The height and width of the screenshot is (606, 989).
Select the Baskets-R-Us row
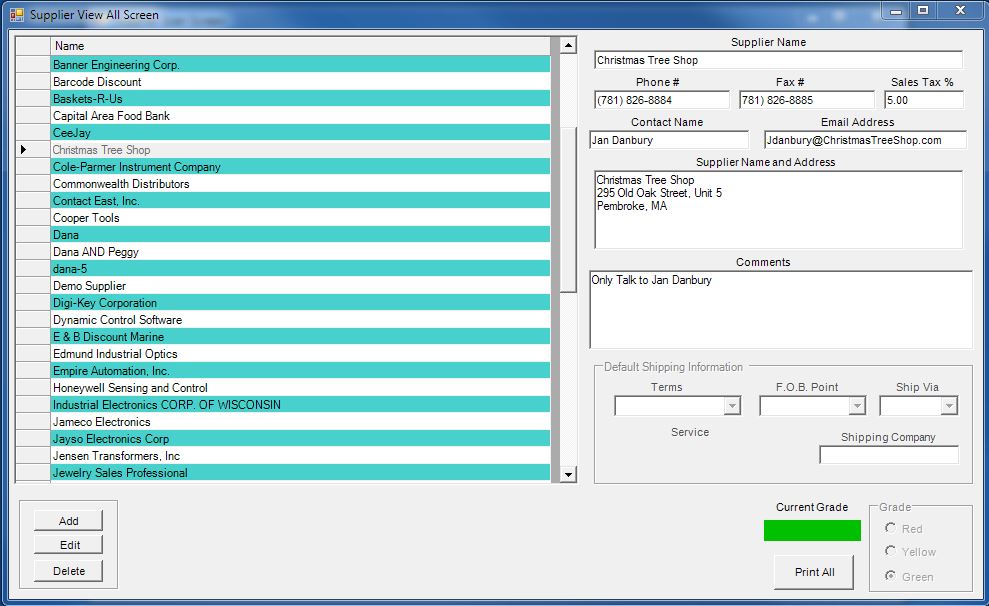[300, 98]
